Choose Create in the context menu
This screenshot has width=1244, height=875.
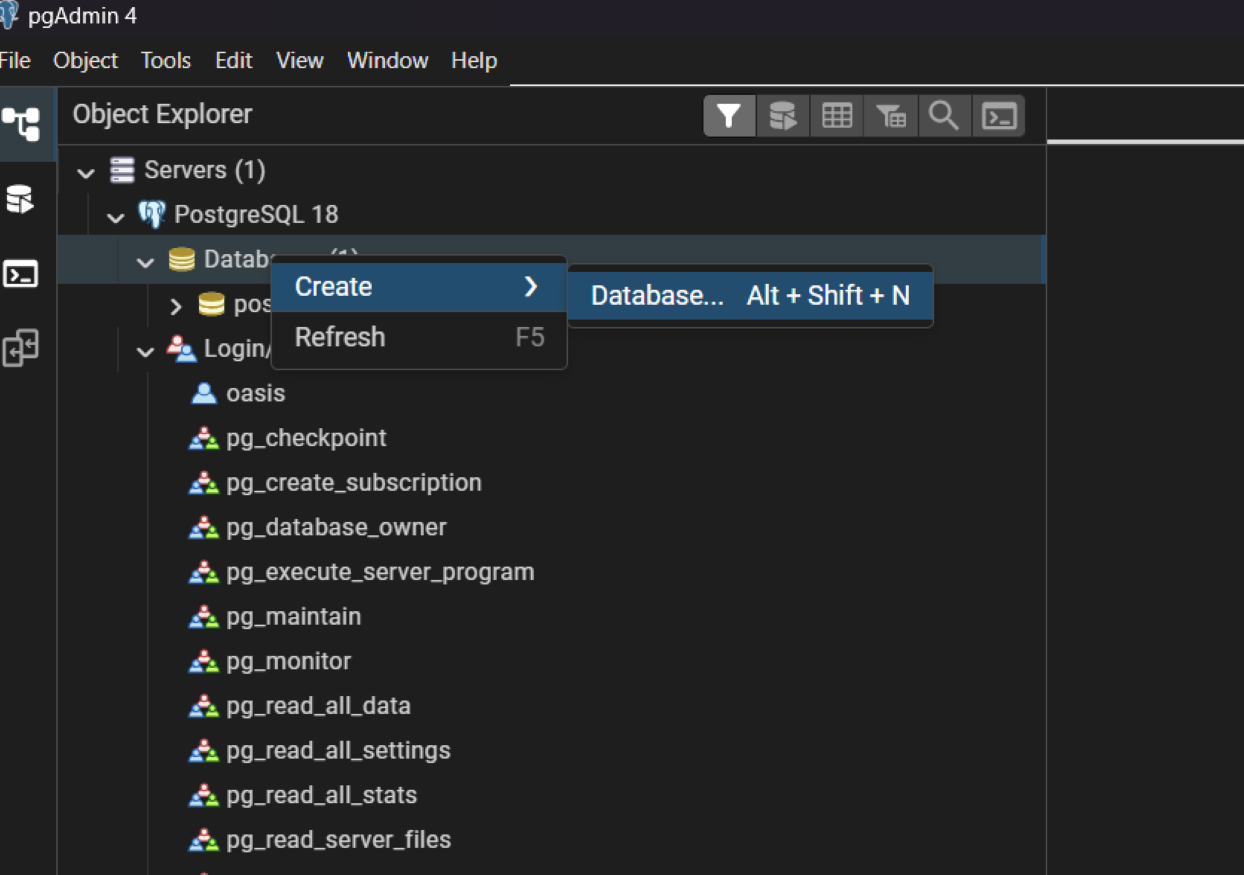point(419,287)
